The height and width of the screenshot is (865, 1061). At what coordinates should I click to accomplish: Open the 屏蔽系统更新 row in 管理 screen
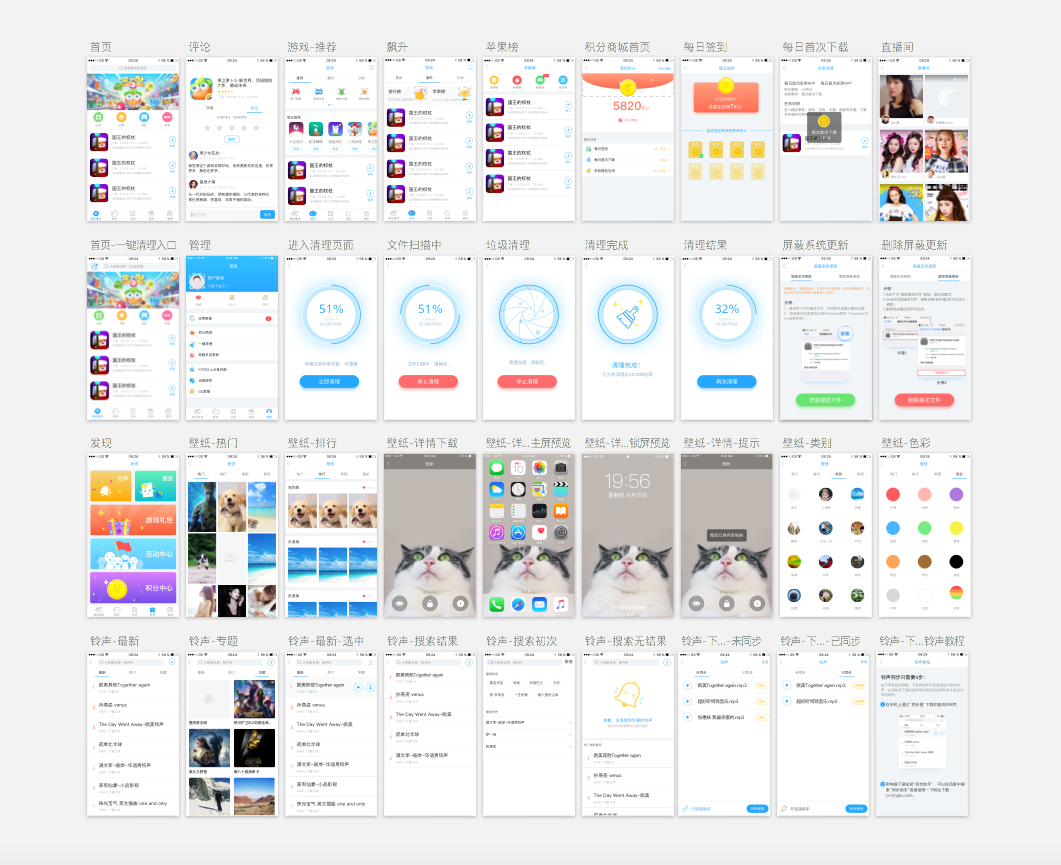(232, 355)
